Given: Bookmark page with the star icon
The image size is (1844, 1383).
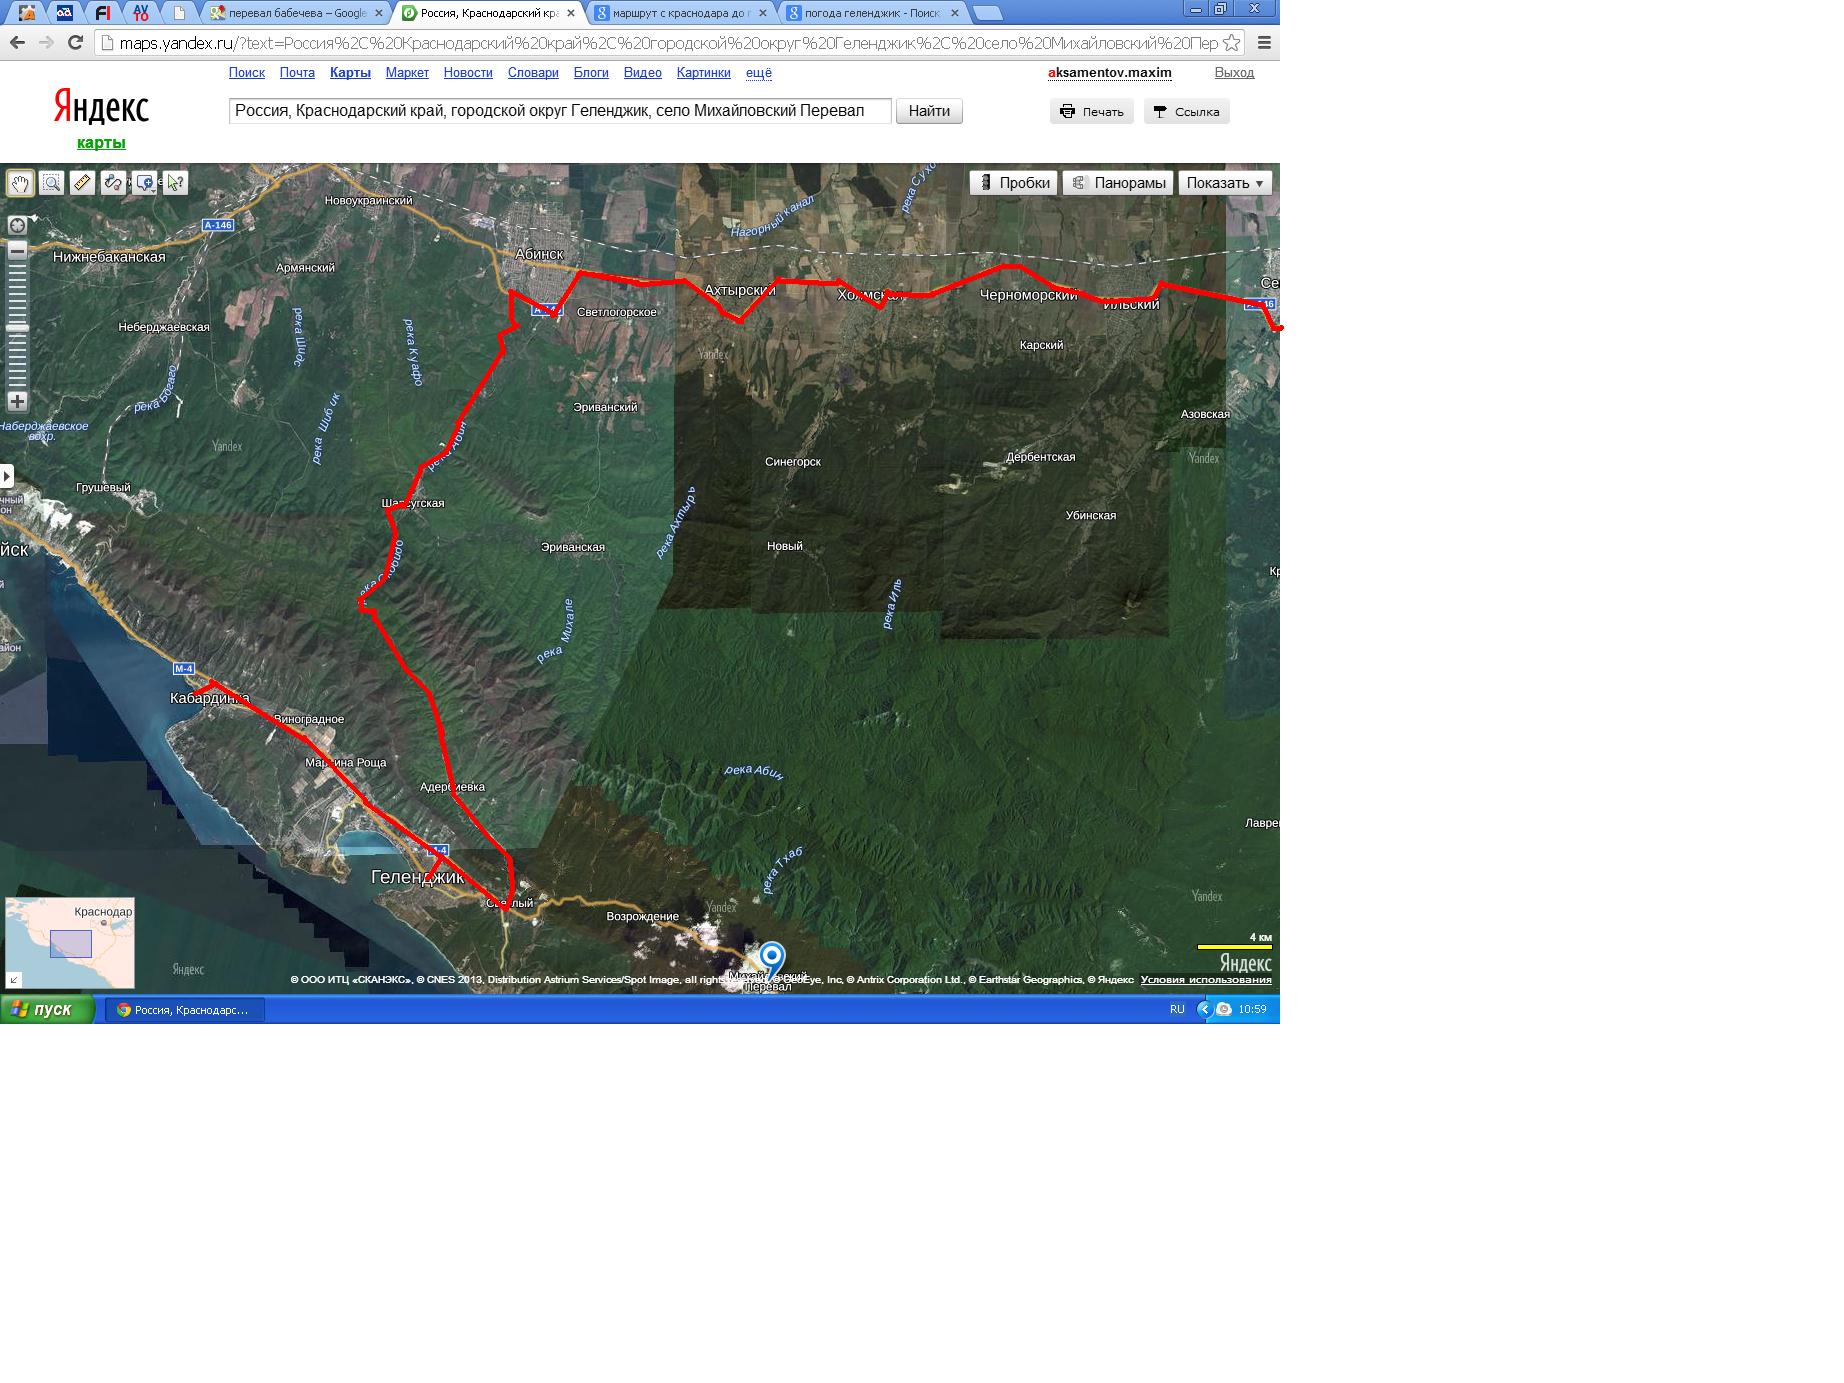Looking at the screenshot, I should pos(1232,43).
